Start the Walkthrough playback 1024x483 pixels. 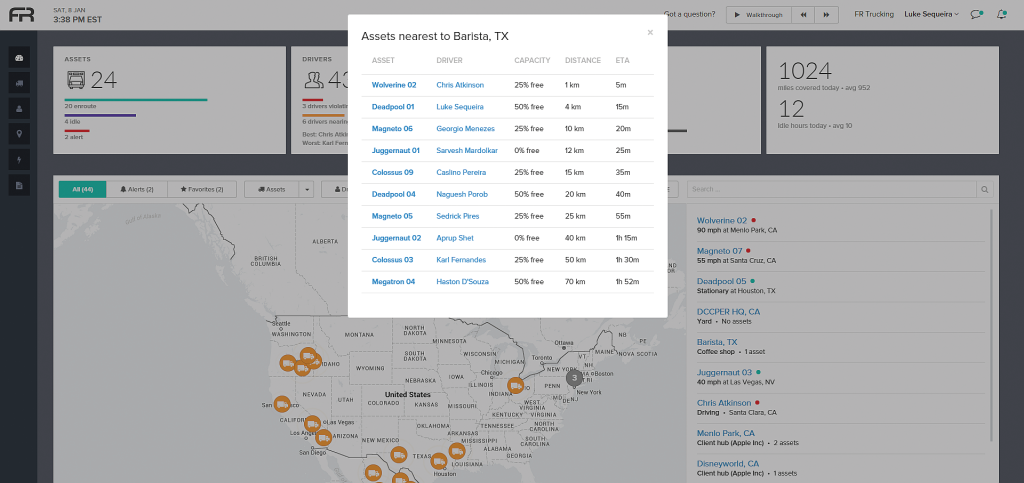[759, 15]
